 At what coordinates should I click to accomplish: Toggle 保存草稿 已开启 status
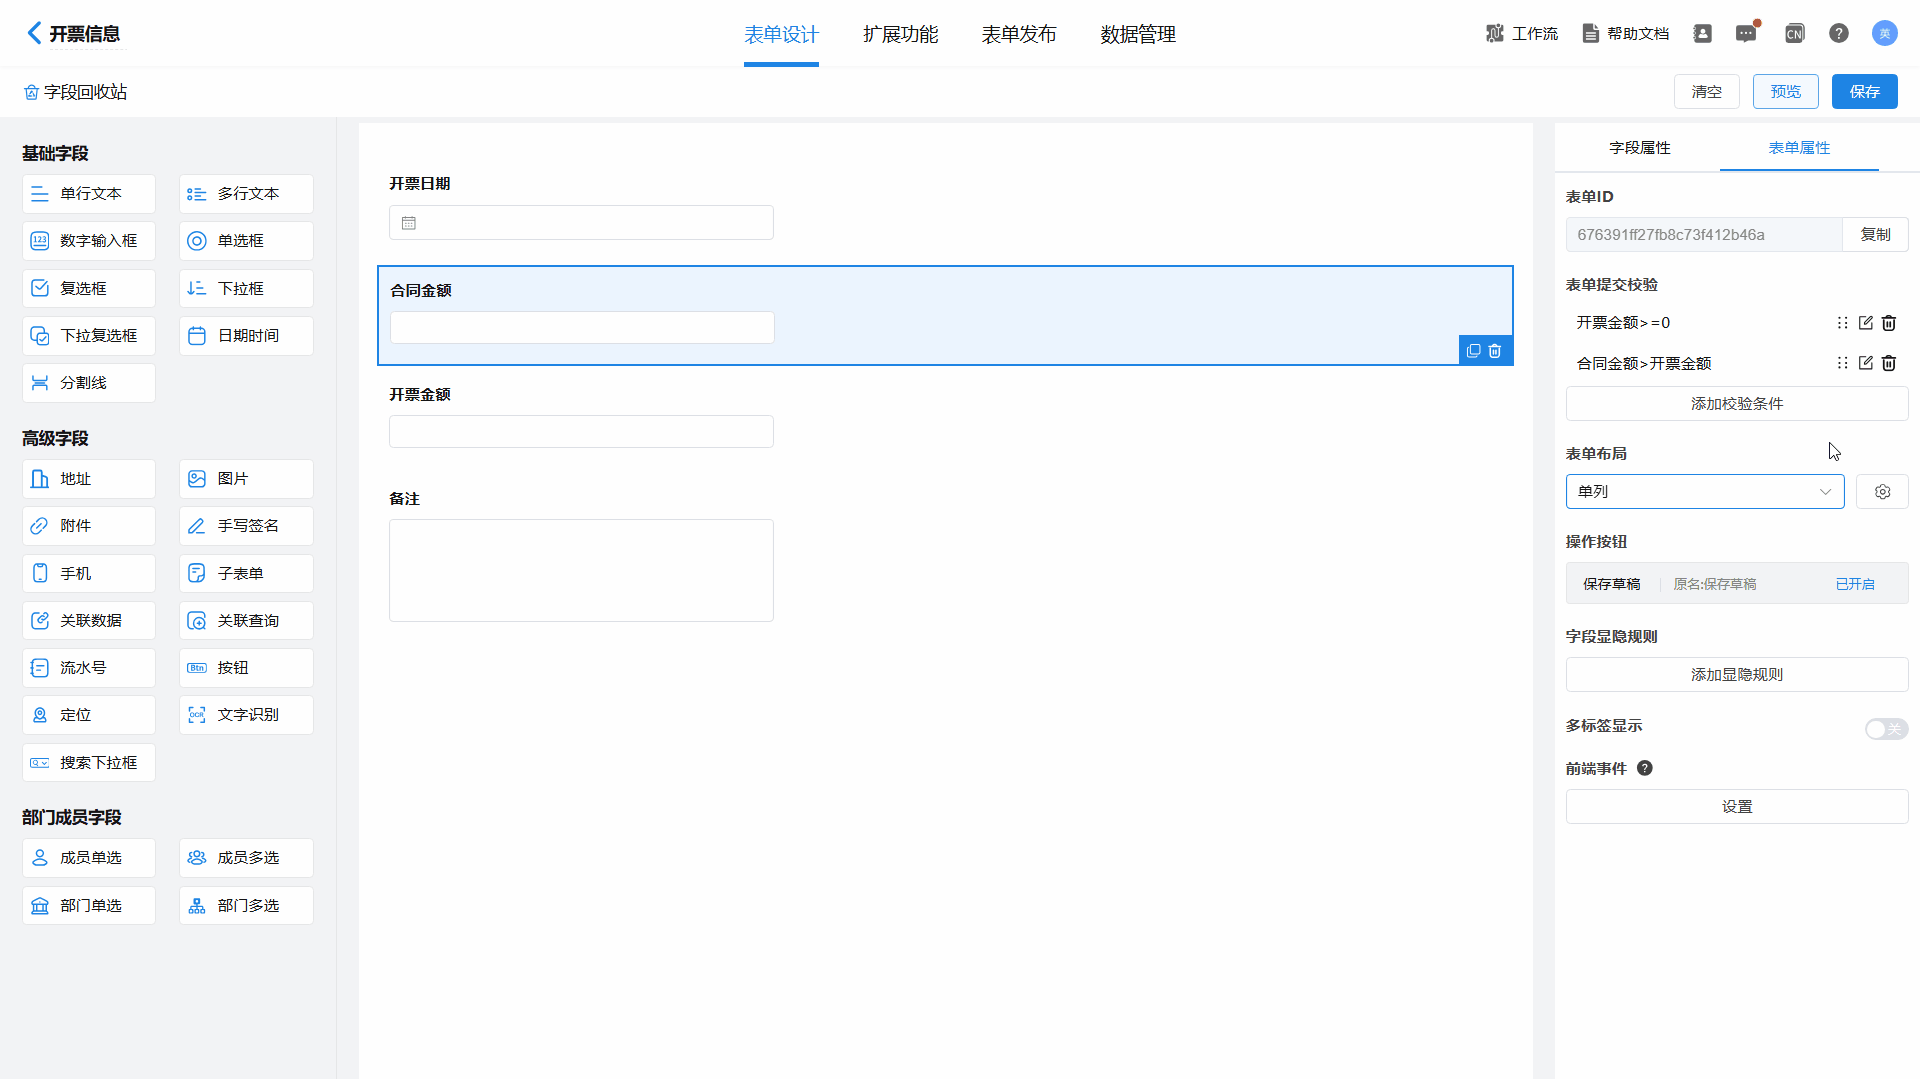coord(1855,584)
